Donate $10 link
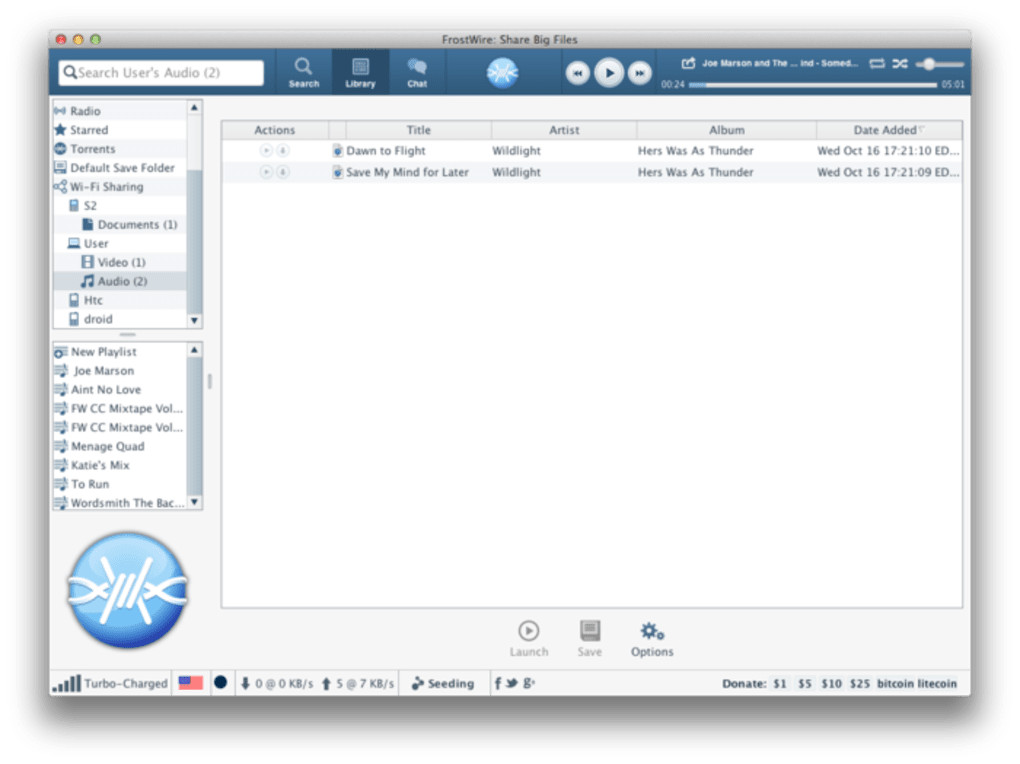Viewport: 1020px width, 764px height. click(x=831, y=683)
